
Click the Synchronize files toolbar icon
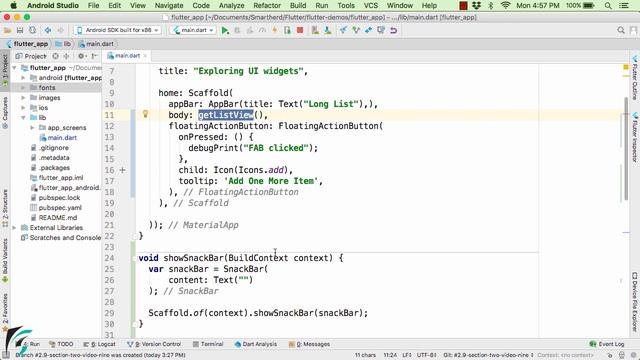(x=32, y=30)
